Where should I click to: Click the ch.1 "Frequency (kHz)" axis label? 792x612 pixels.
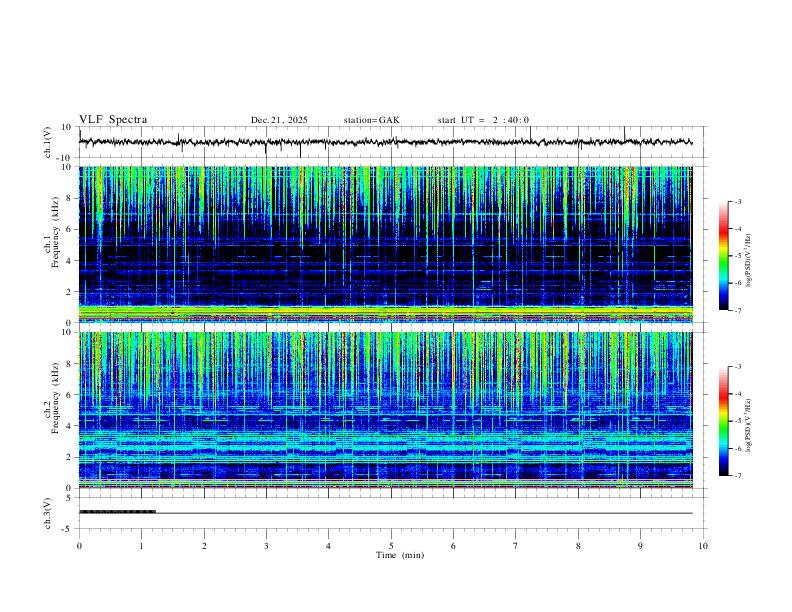click(55, 233)
